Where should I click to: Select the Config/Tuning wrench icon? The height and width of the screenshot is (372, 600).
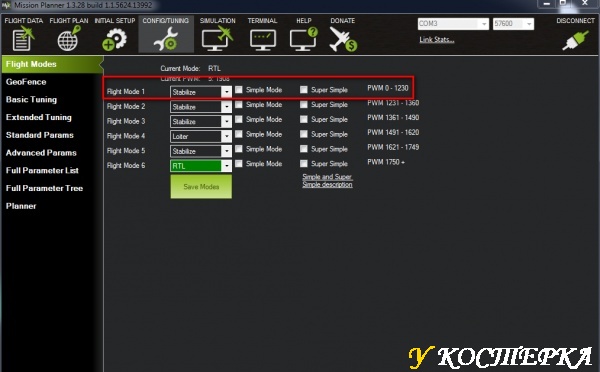point(166,39)
